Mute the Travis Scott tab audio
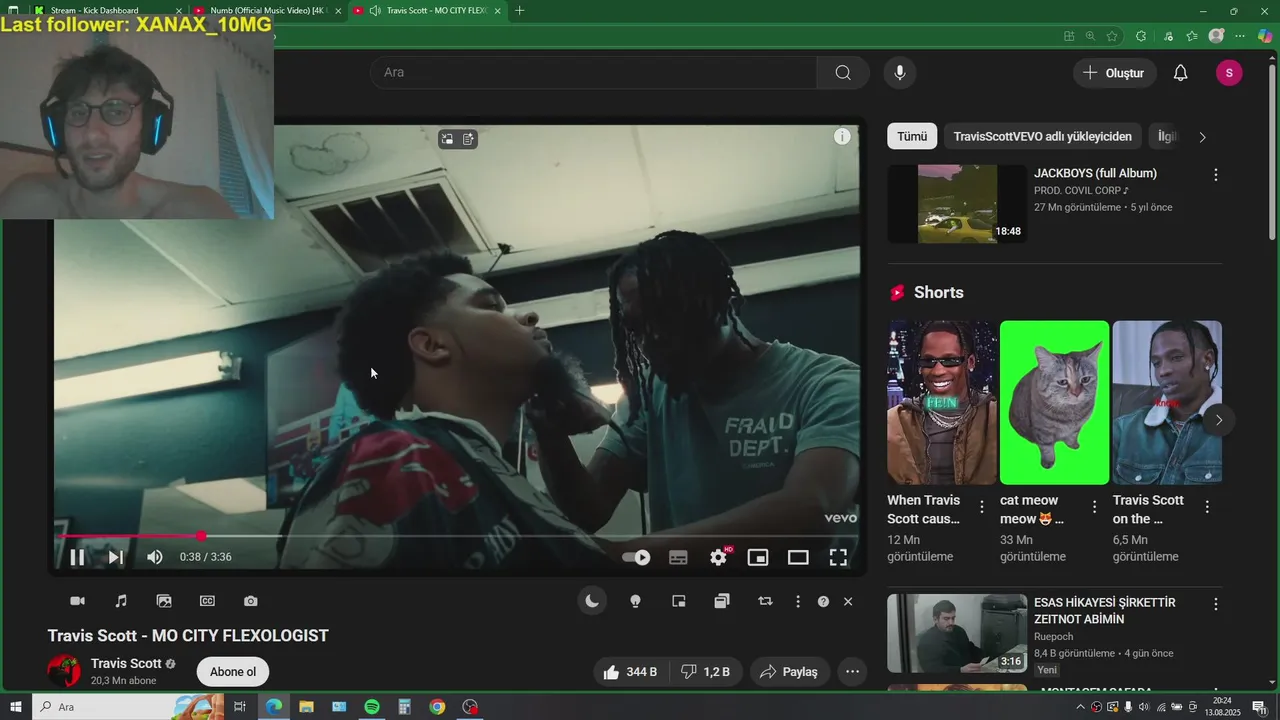The width and height of the screenshot is (1280, 720). click(x=374, y=10)
